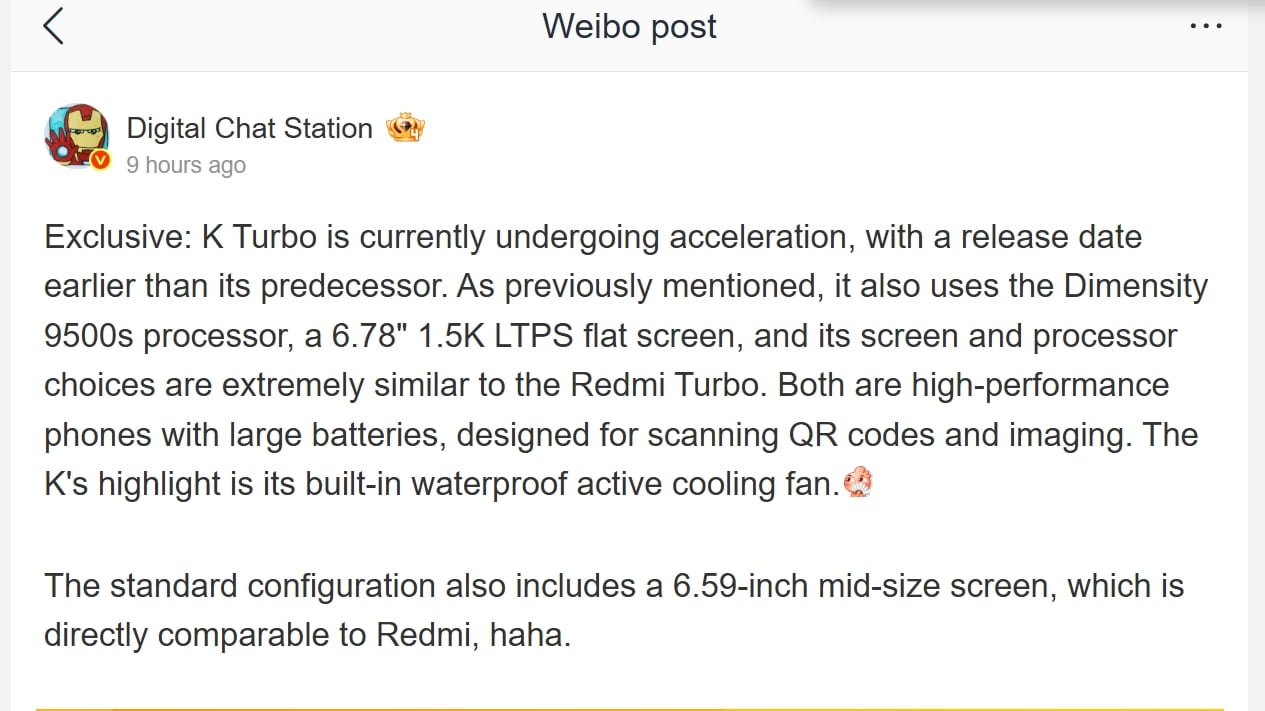Click the Weibo post title header

tap(628, 27)
